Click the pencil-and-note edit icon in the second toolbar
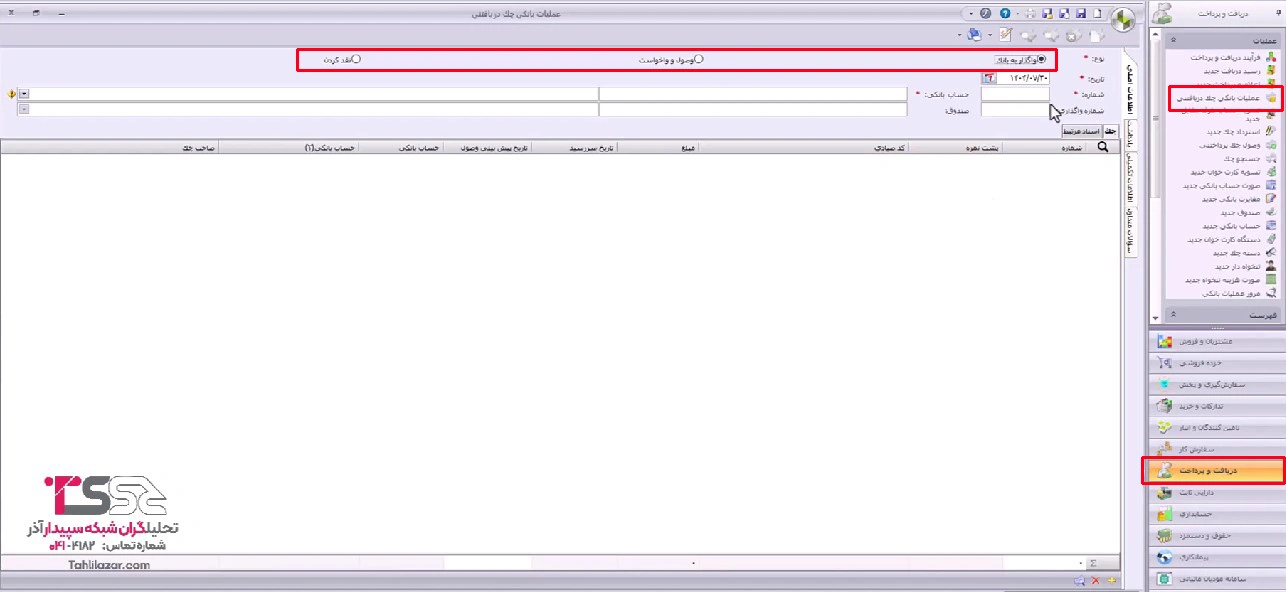 point(1005,35)
